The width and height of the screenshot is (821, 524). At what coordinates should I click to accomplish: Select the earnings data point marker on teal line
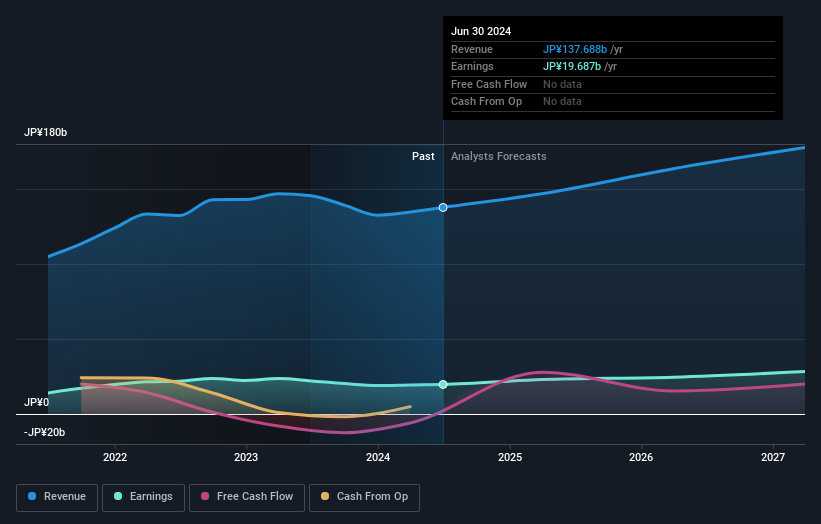(443, 384)
